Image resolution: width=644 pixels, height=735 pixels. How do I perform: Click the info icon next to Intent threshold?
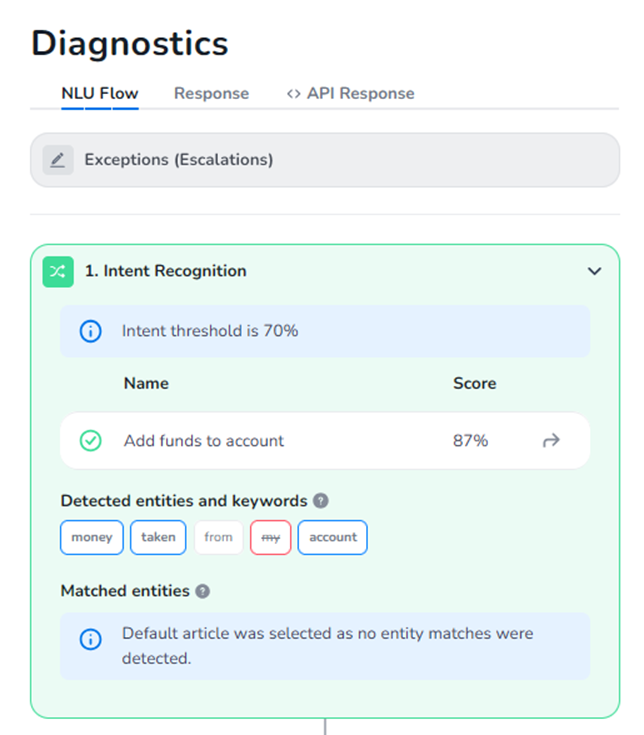point(90,331)
